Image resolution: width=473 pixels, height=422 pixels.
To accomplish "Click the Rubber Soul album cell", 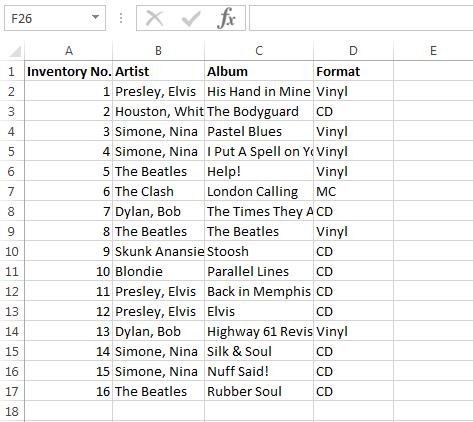I will [x=259, y=391].
